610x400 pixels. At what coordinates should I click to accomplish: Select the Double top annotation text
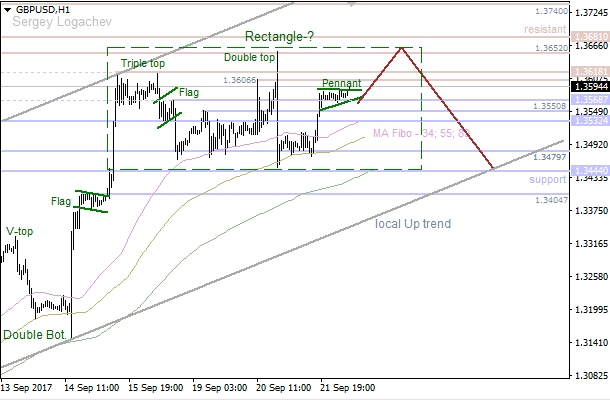(x=249, y=58)
